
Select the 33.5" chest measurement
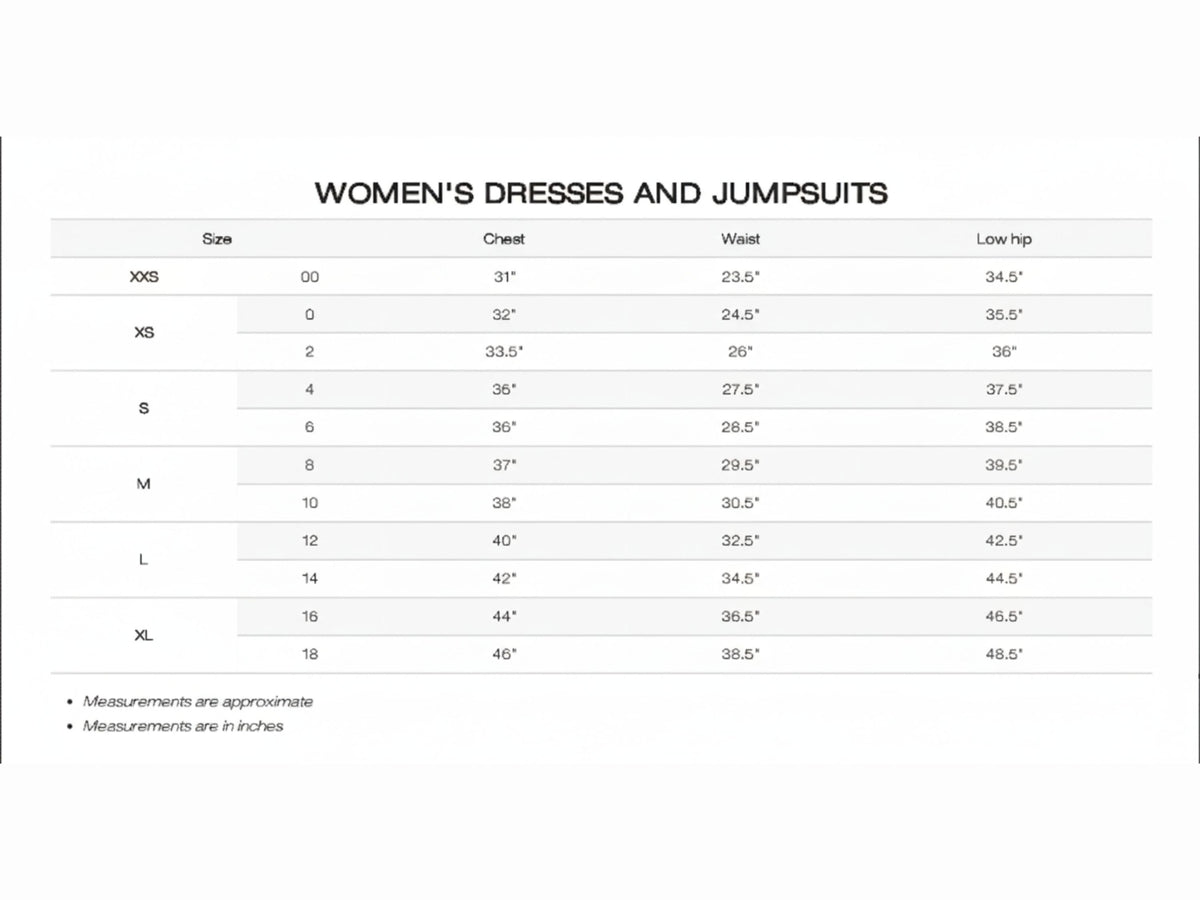point(507,352)
